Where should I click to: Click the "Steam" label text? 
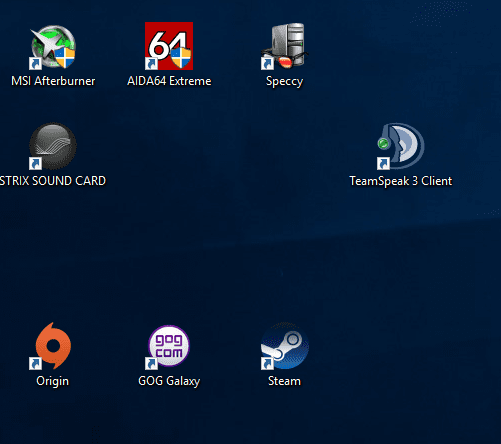point(284,381)
